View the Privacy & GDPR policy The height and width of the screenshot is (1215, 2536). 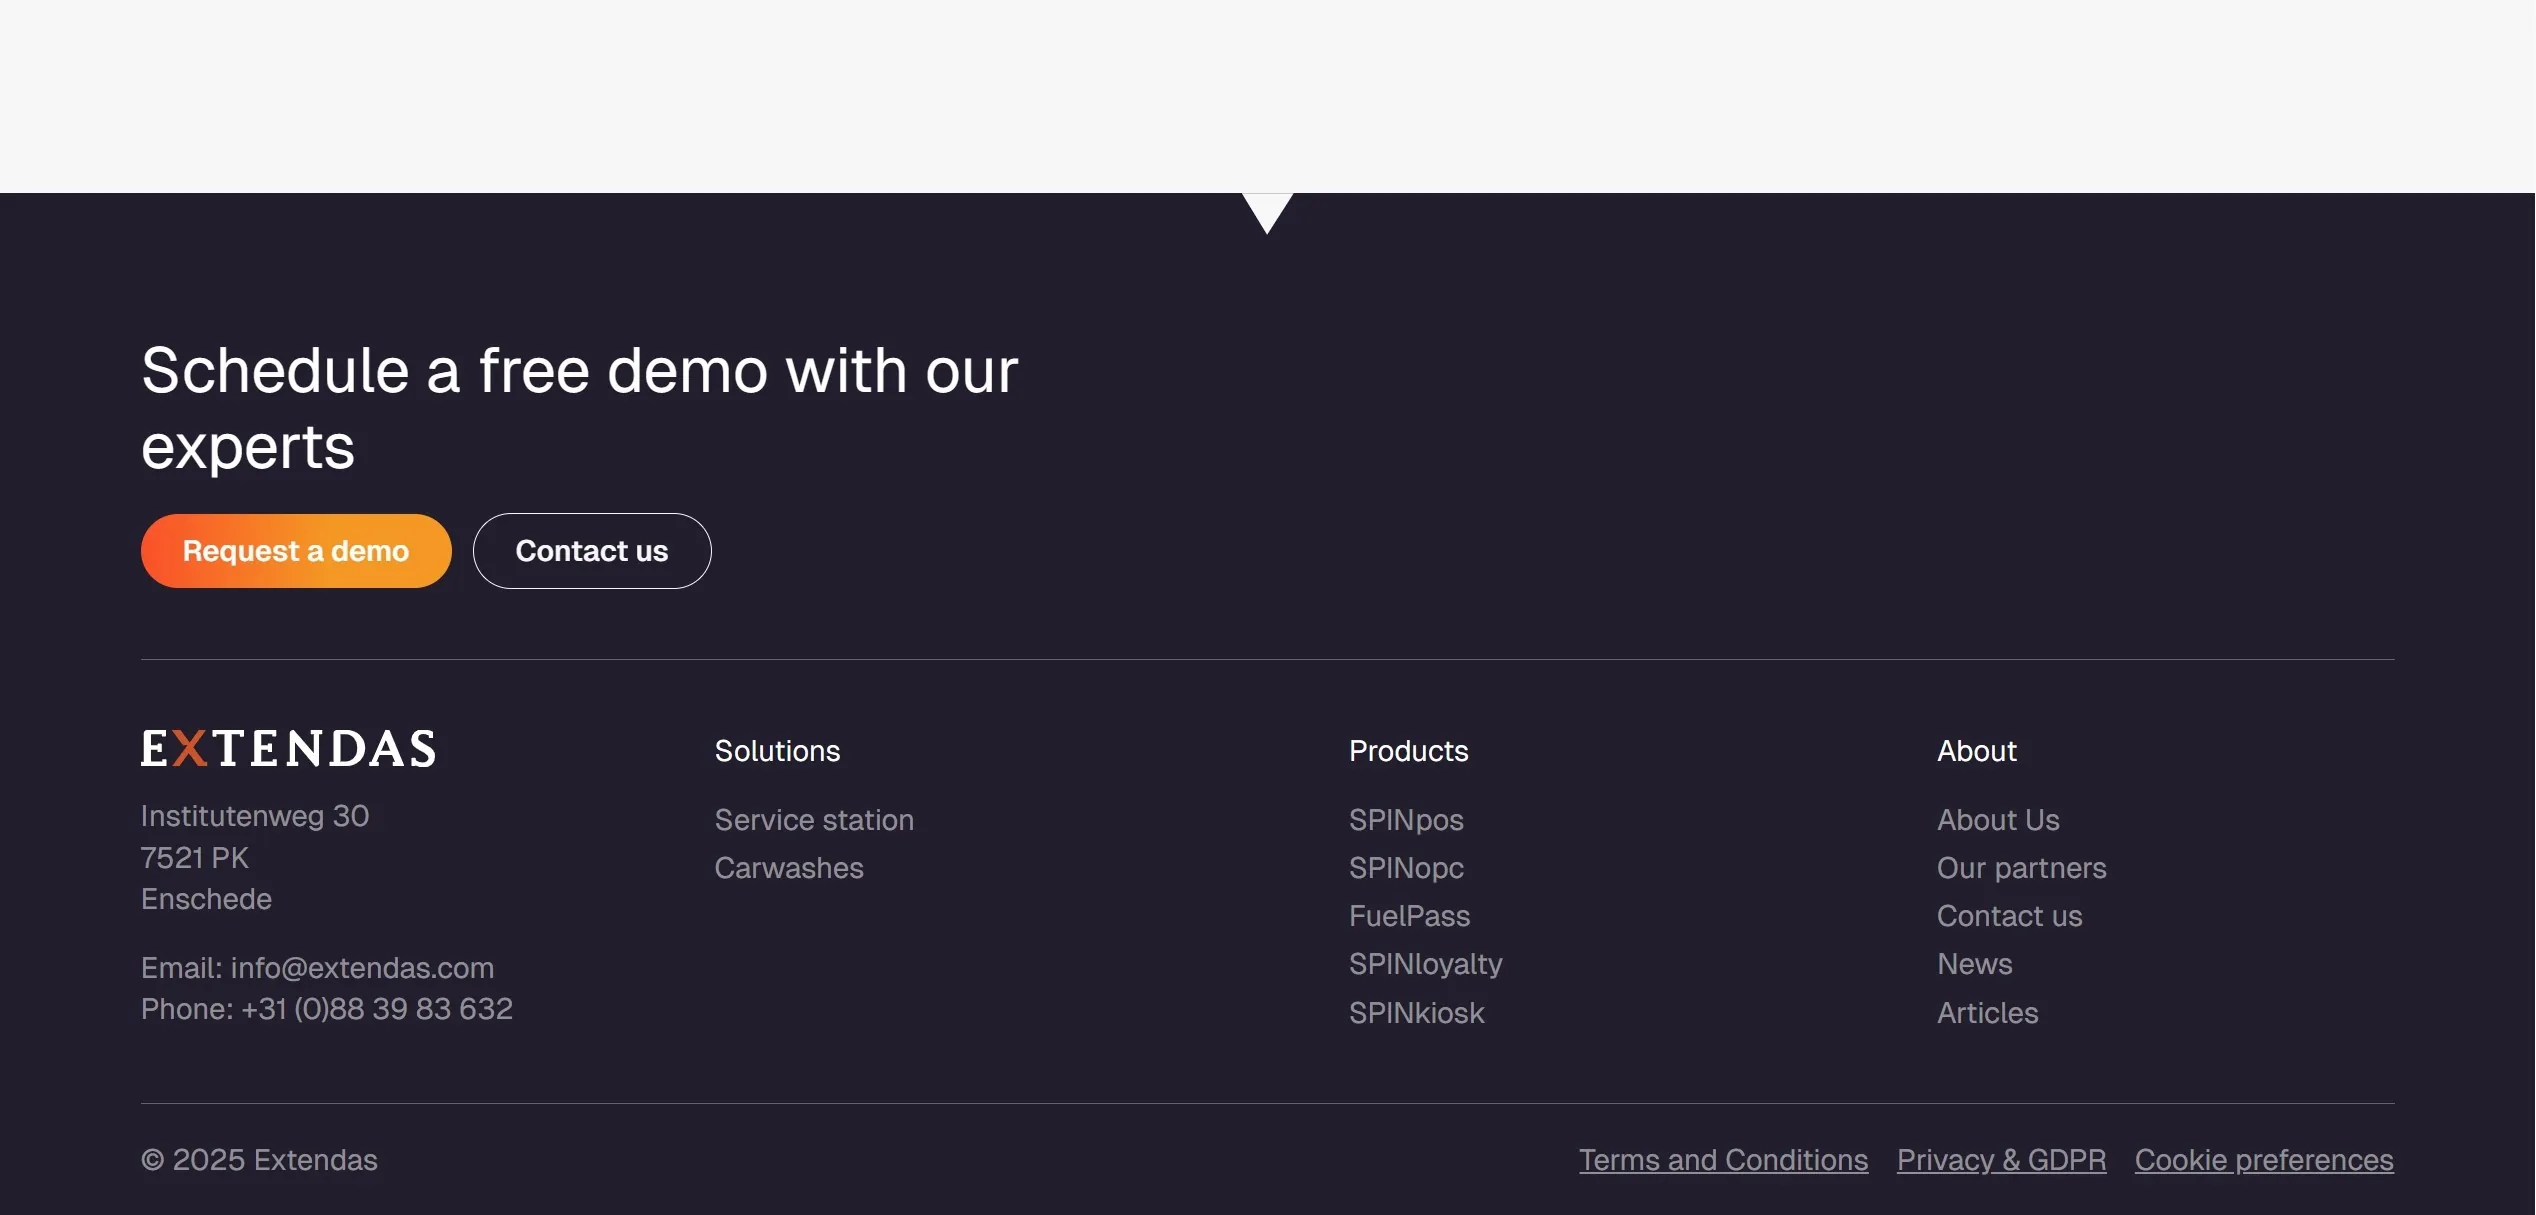point(2001,1160)
